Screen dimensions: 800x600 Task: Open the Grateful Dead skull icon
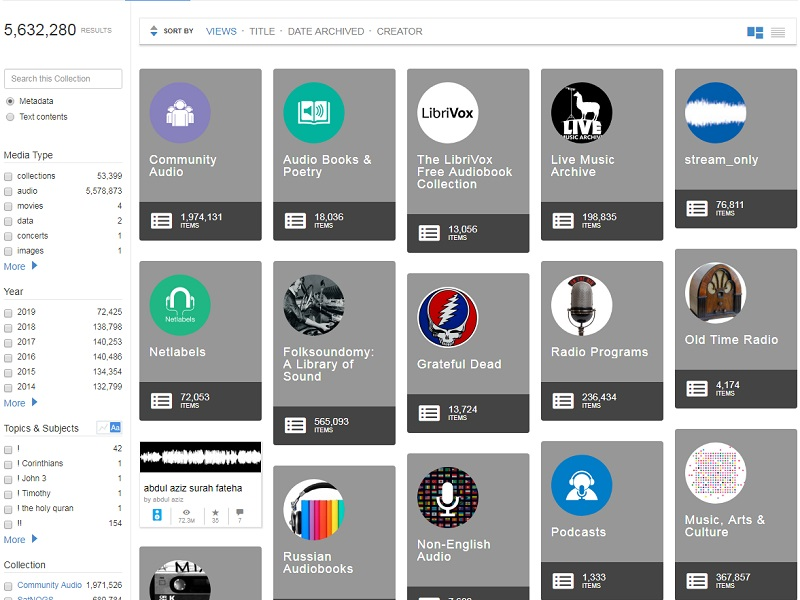(x=448, y=317)
